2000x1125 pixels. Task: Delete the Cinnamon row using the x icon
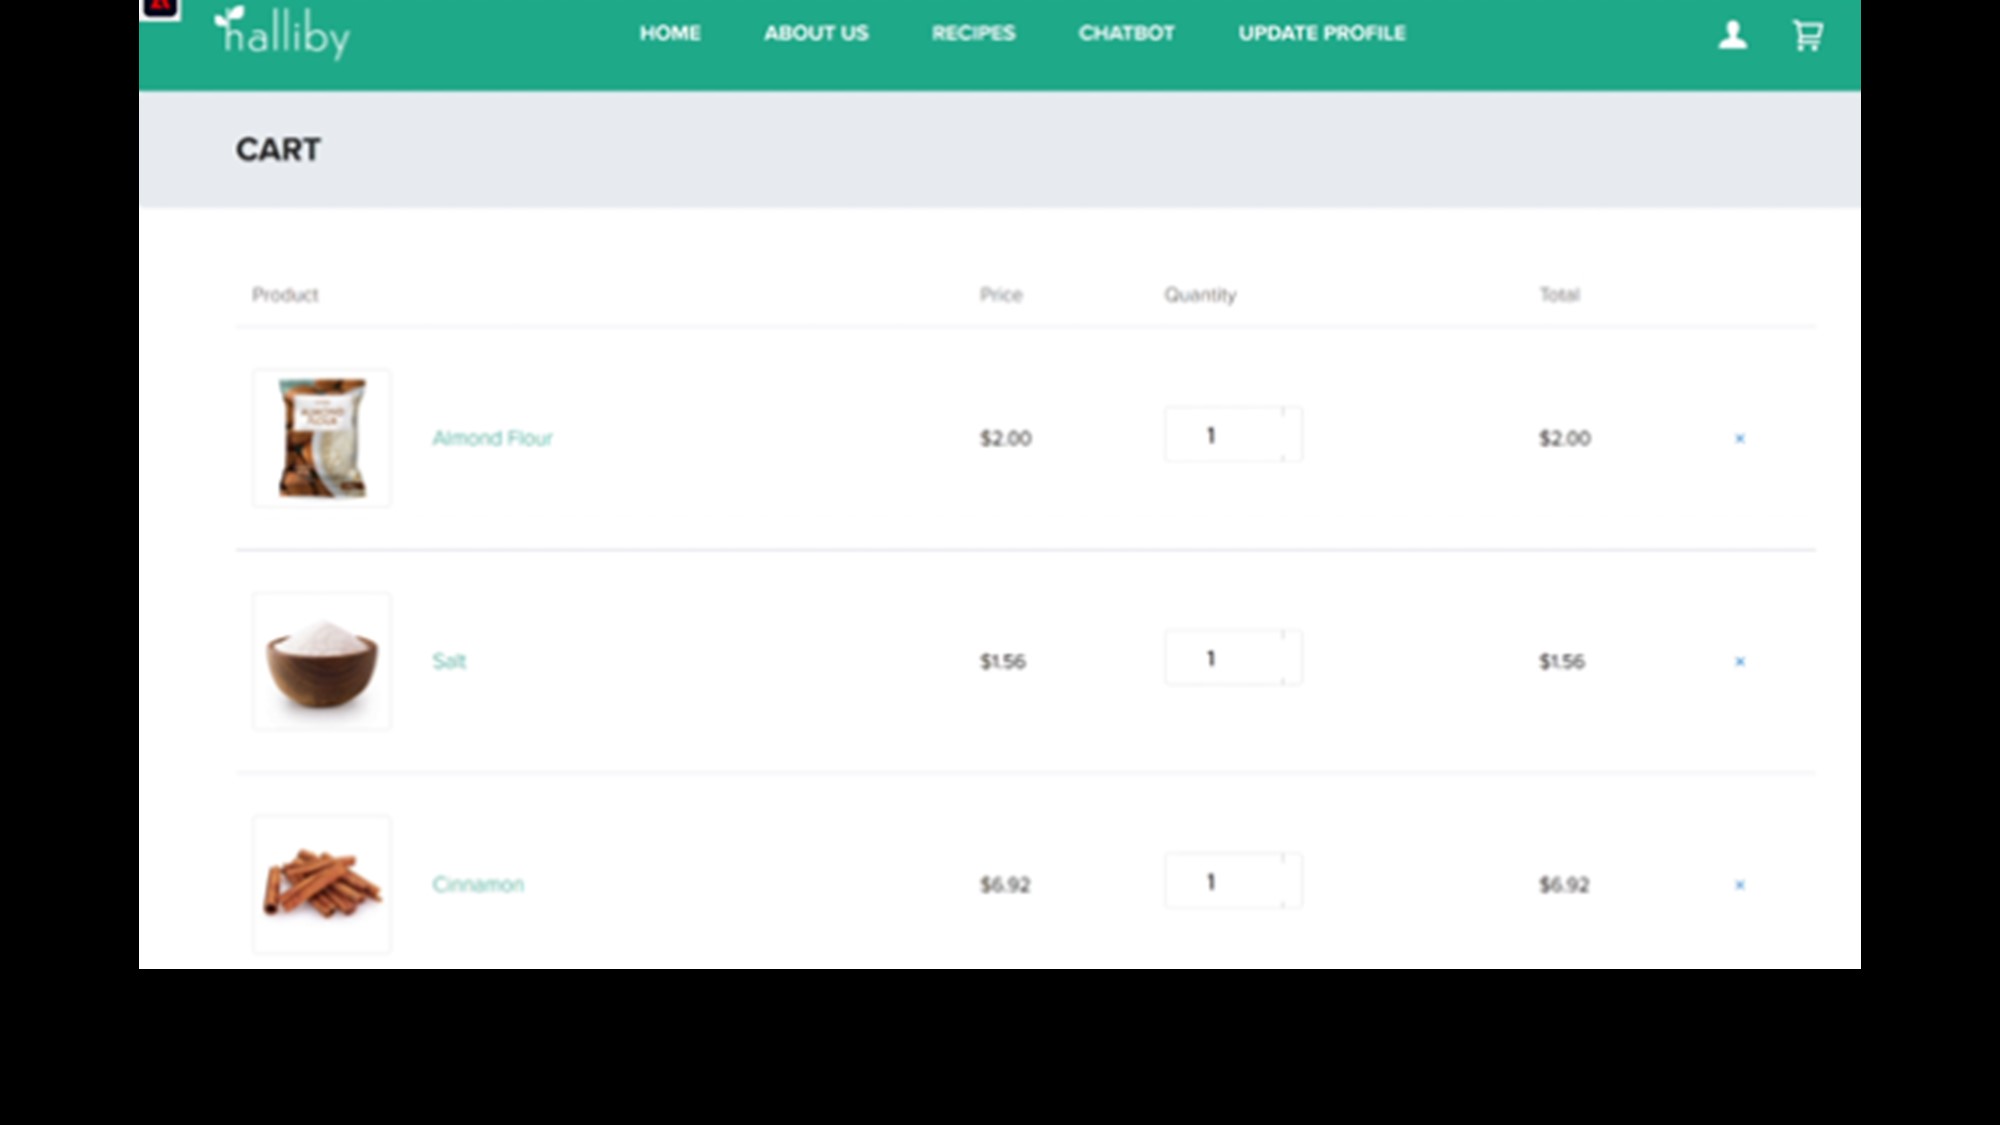click(x=1739, y=884)
